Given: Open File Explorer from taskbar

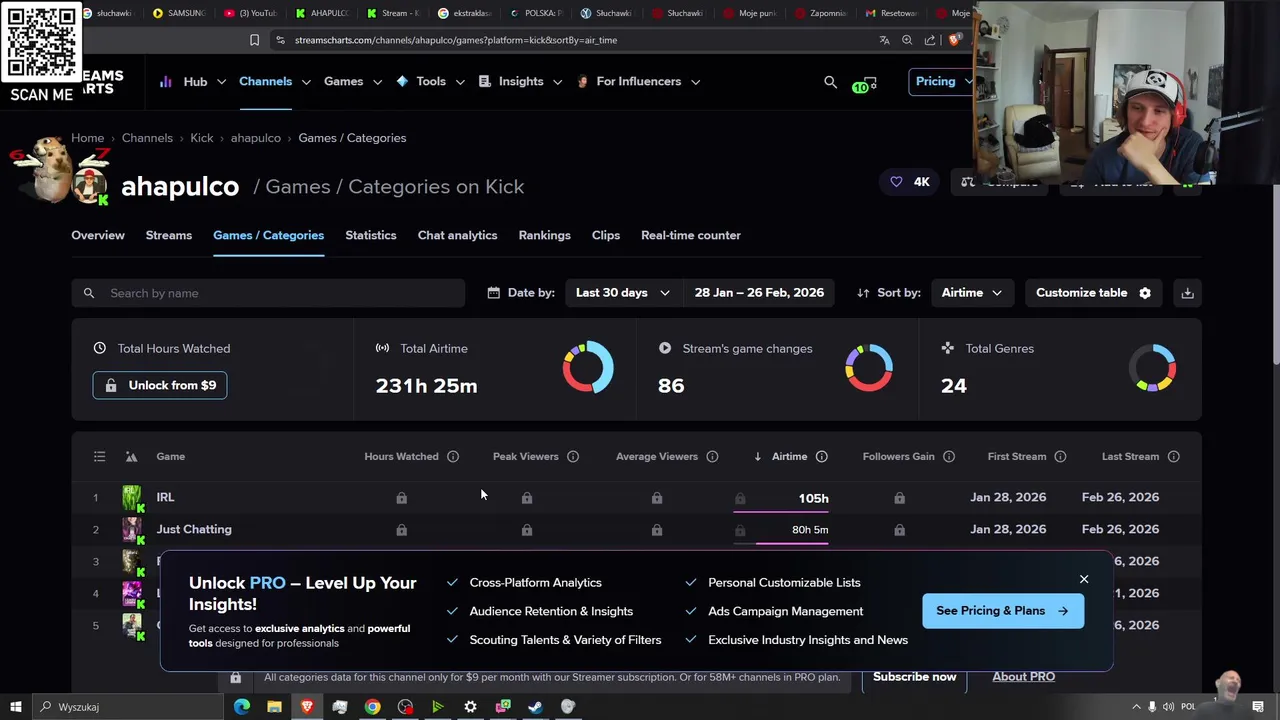Looking at the screenshot, I should 274,707.
